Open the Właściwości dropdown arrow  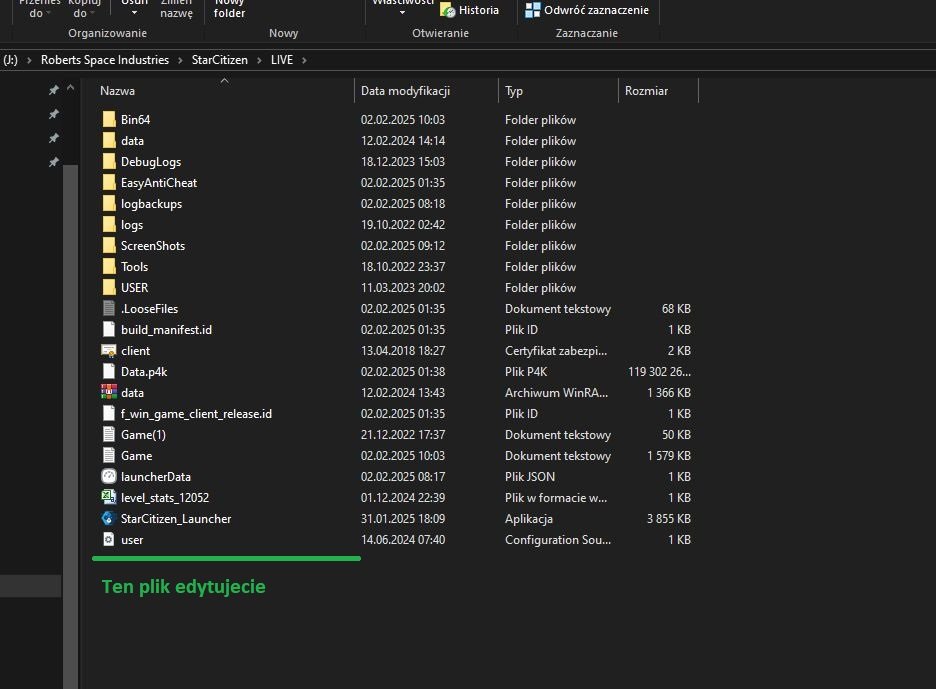(402, 13)
